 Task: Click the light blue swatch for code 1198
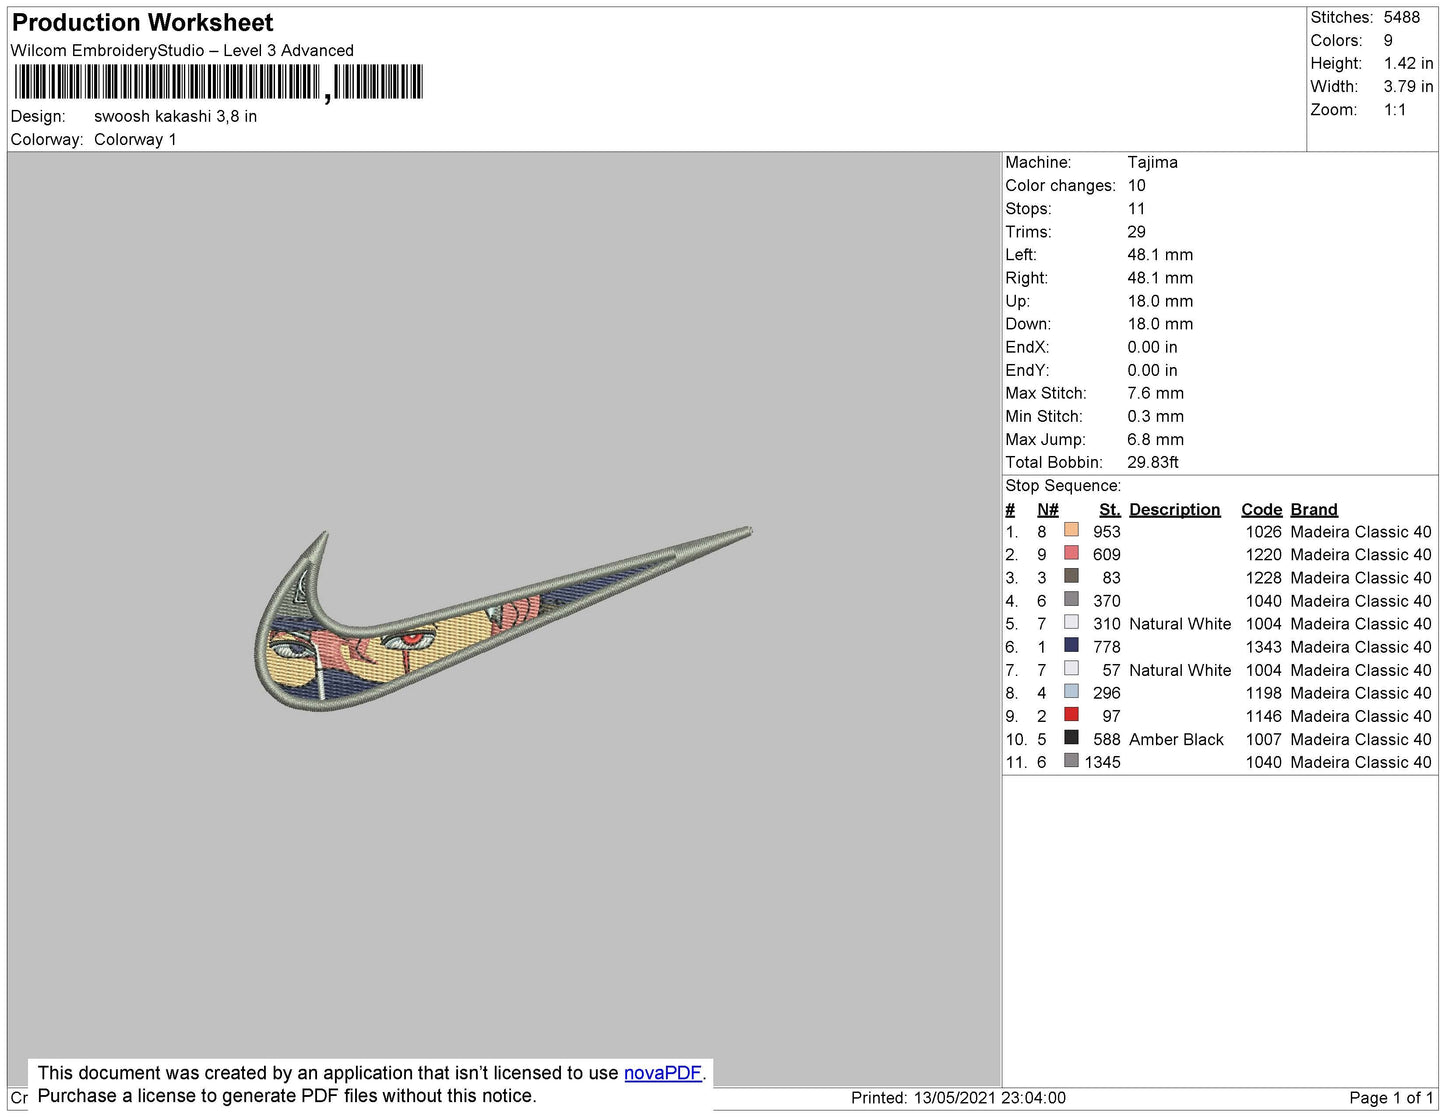coord(1071,691)
